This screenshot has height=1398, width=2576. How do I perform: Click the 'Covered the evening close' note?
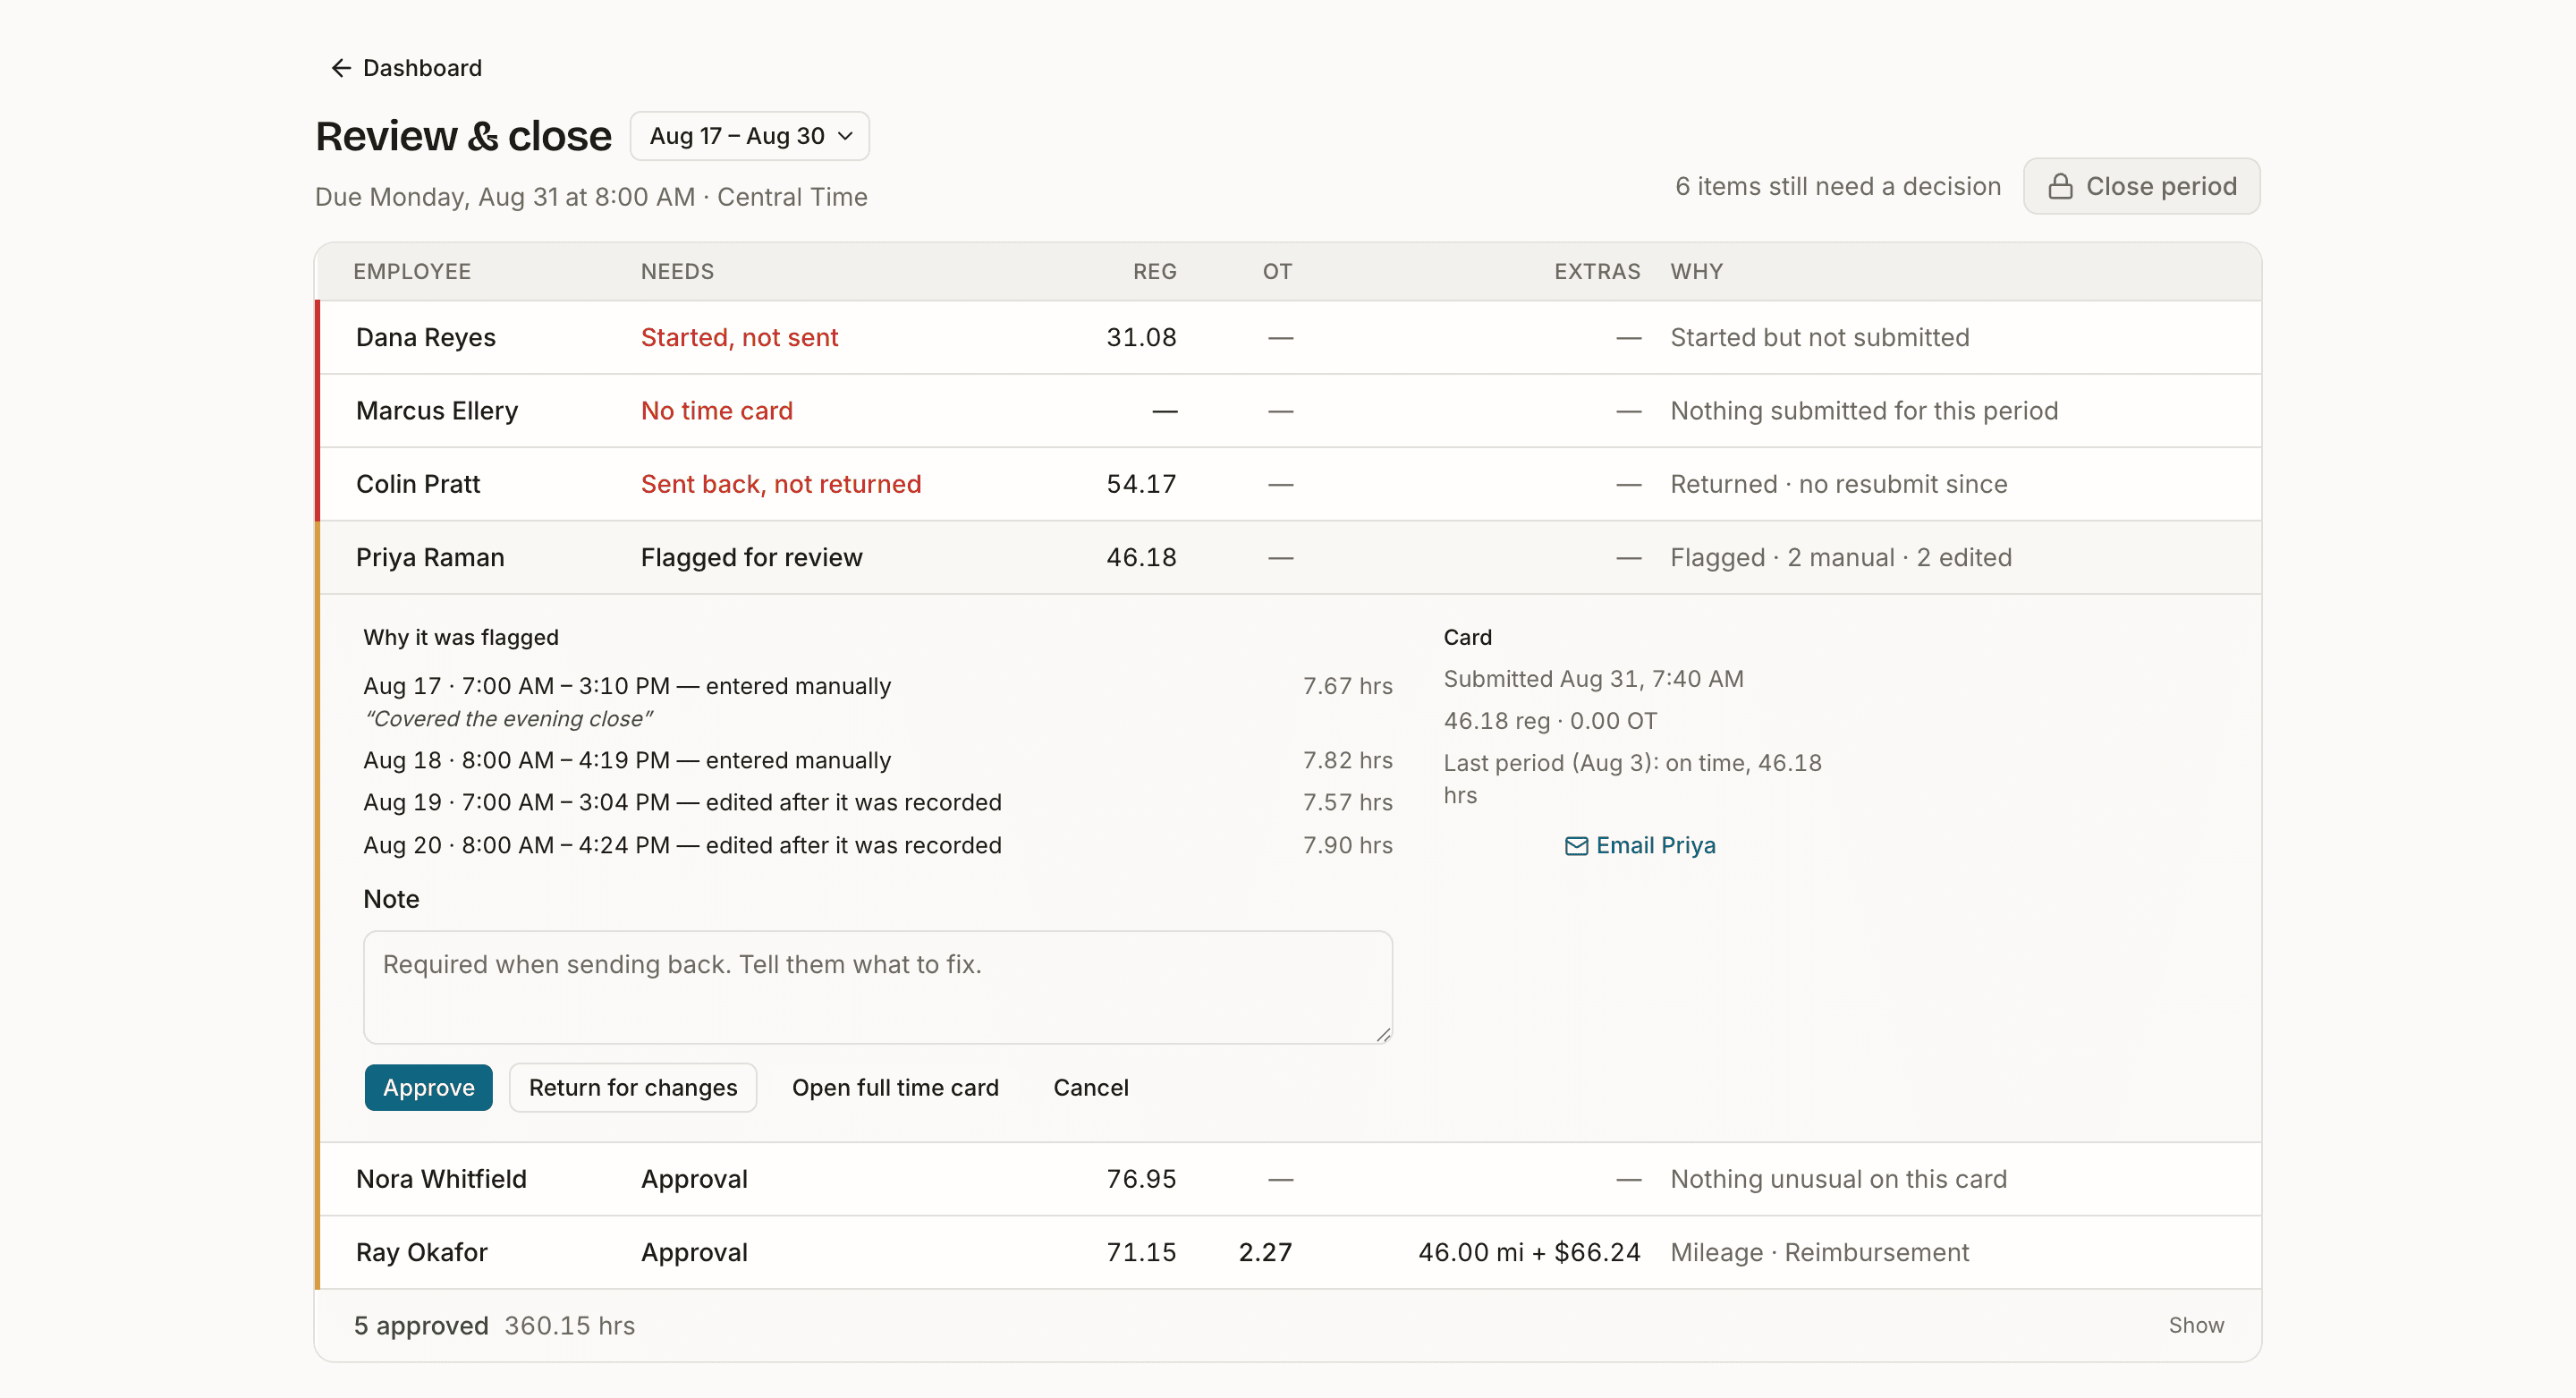pos(508,719)
